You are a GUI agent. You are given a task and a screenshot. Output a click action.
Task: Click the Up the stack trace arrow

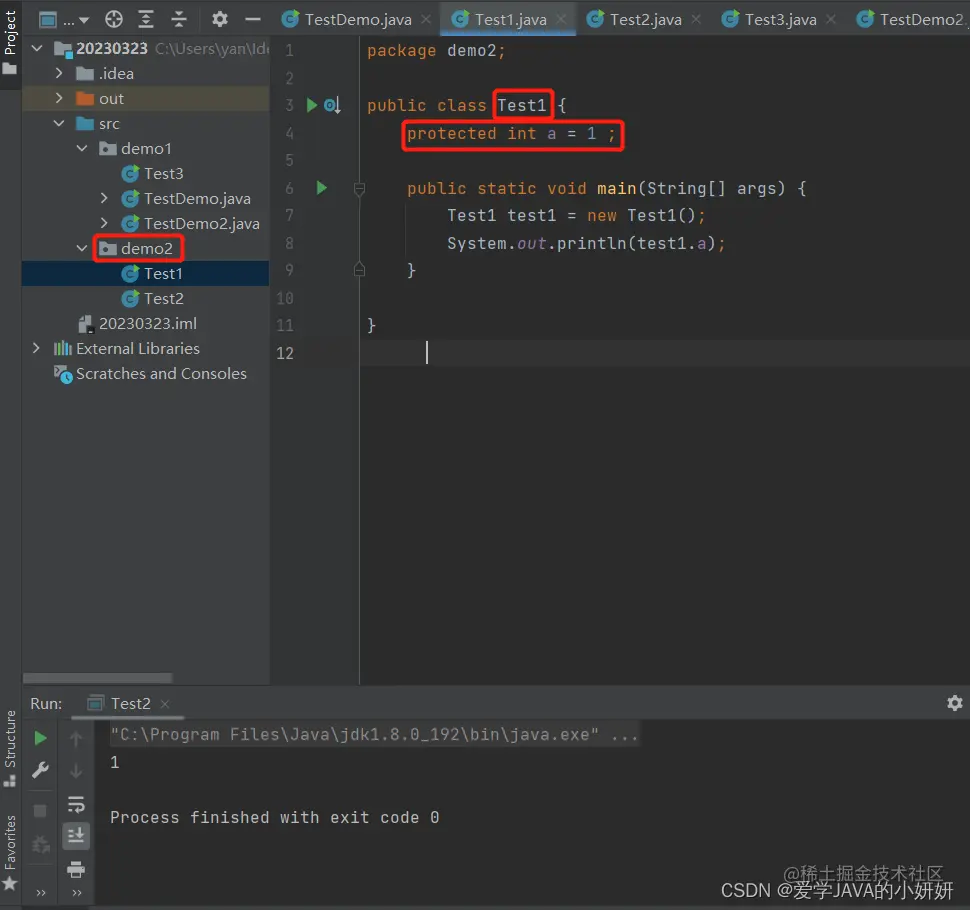click(76, 738)
